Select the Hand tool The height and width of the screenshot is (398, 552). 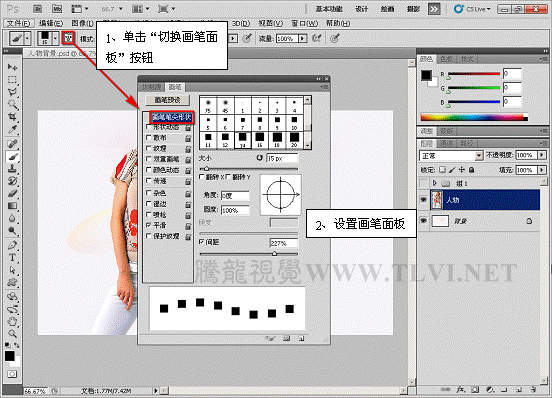12,321
